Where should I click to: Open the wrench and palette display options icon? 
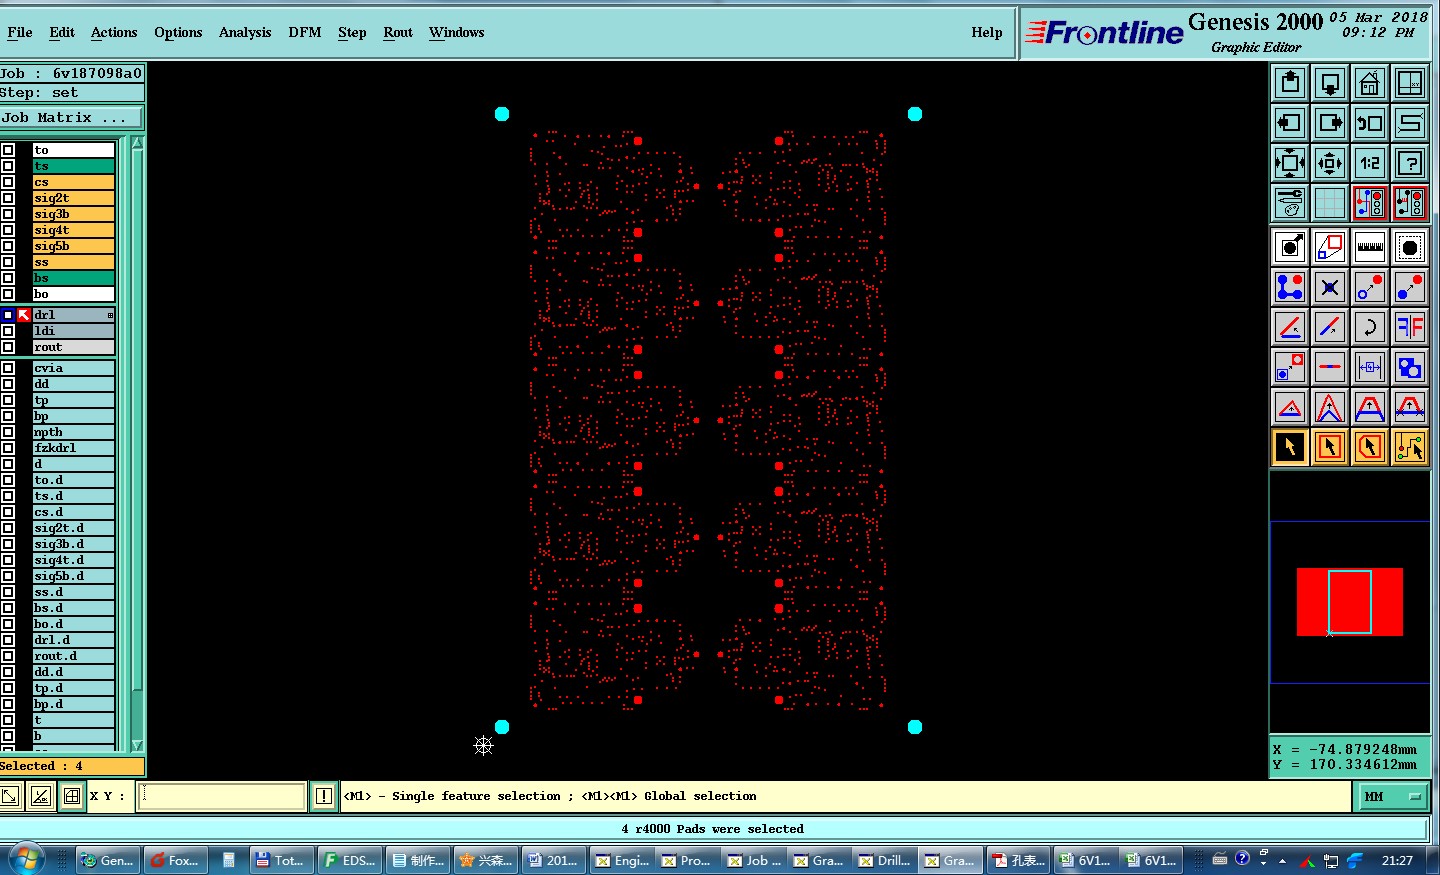[x=1290, y=203]
